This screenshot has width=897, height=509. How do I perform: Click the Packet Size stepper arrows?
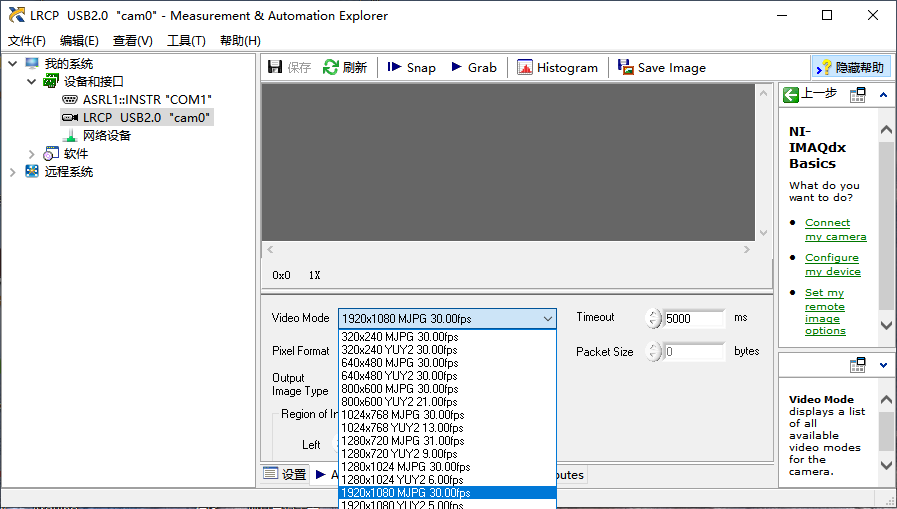click(x=653, y=351)
